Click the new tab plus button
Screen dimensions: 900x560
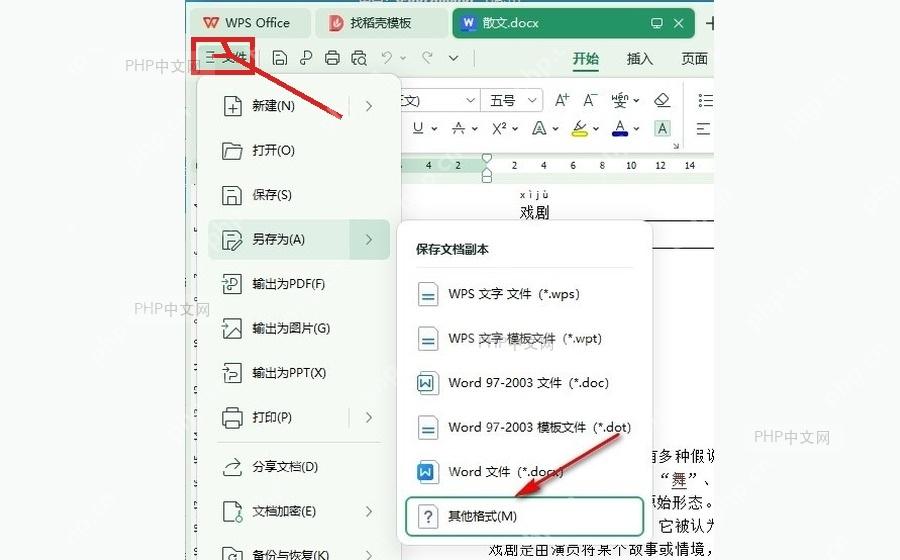point(710,24)
